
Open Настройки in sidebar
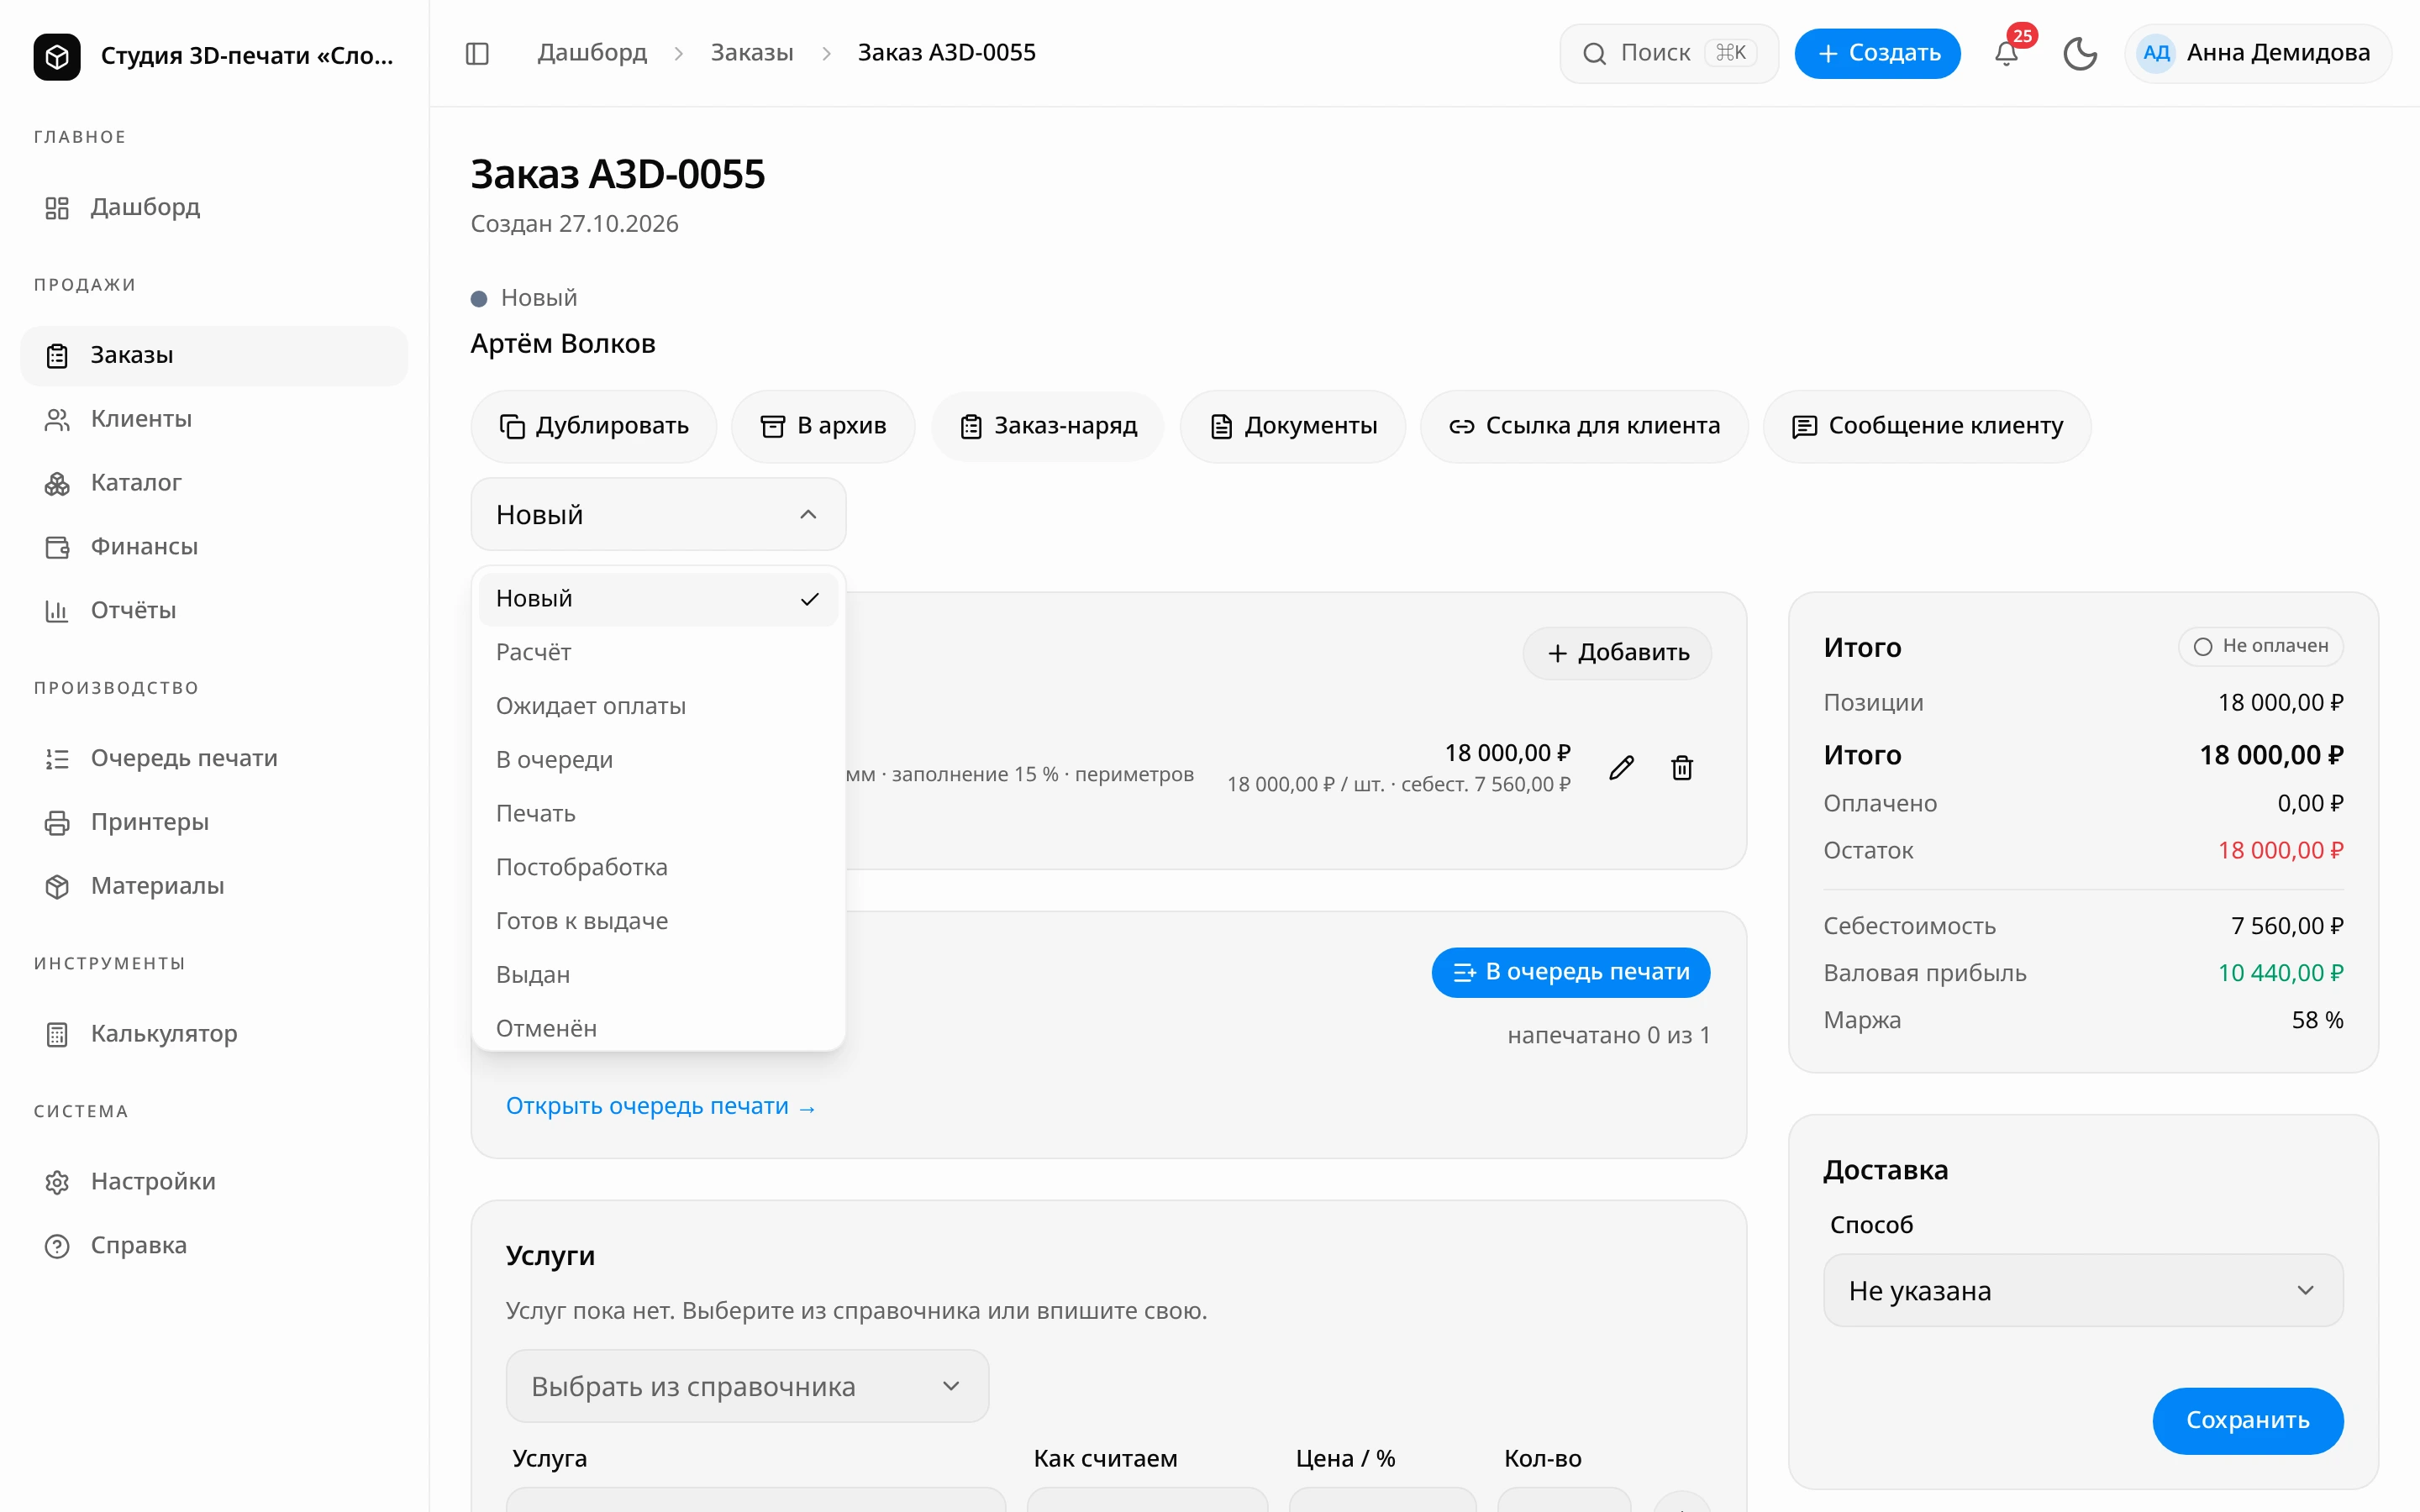pyautogui.click(x=214, y=1182)
